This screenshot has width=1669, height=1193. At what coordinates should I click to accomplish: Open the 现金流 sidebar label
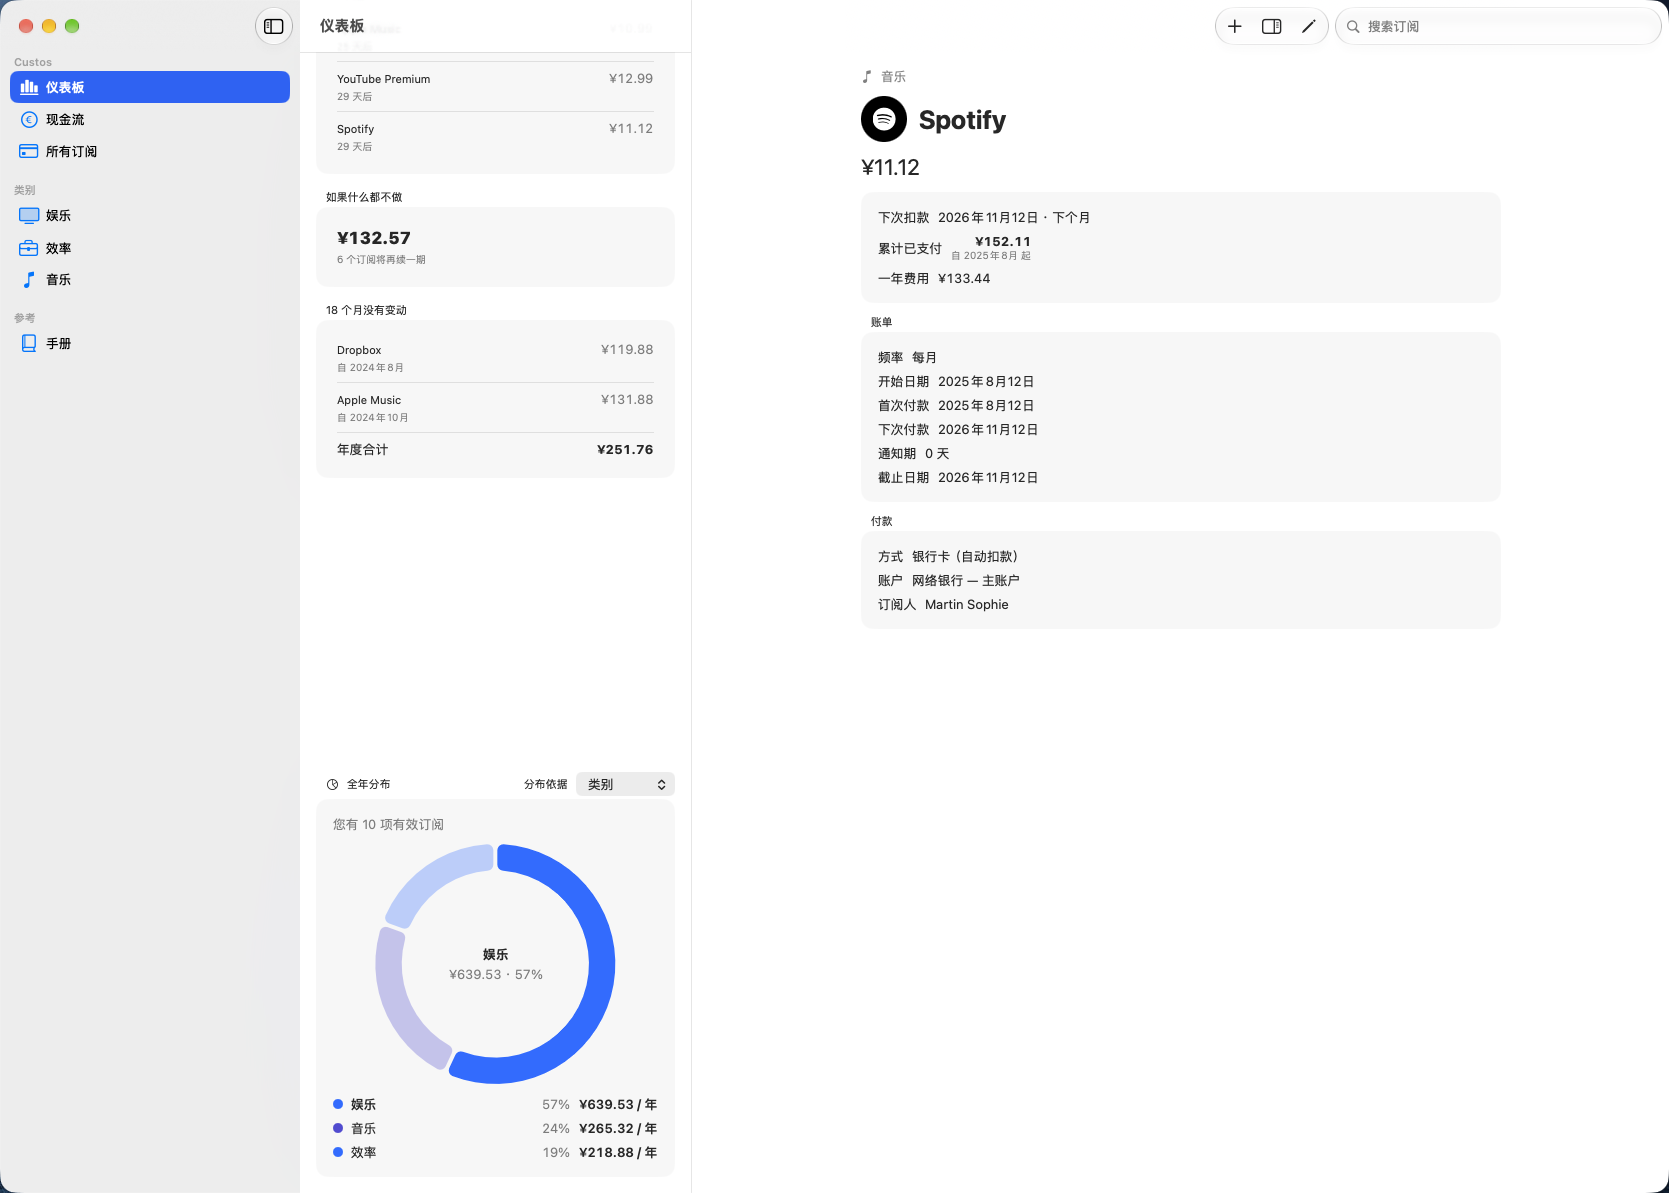[65, 119]
